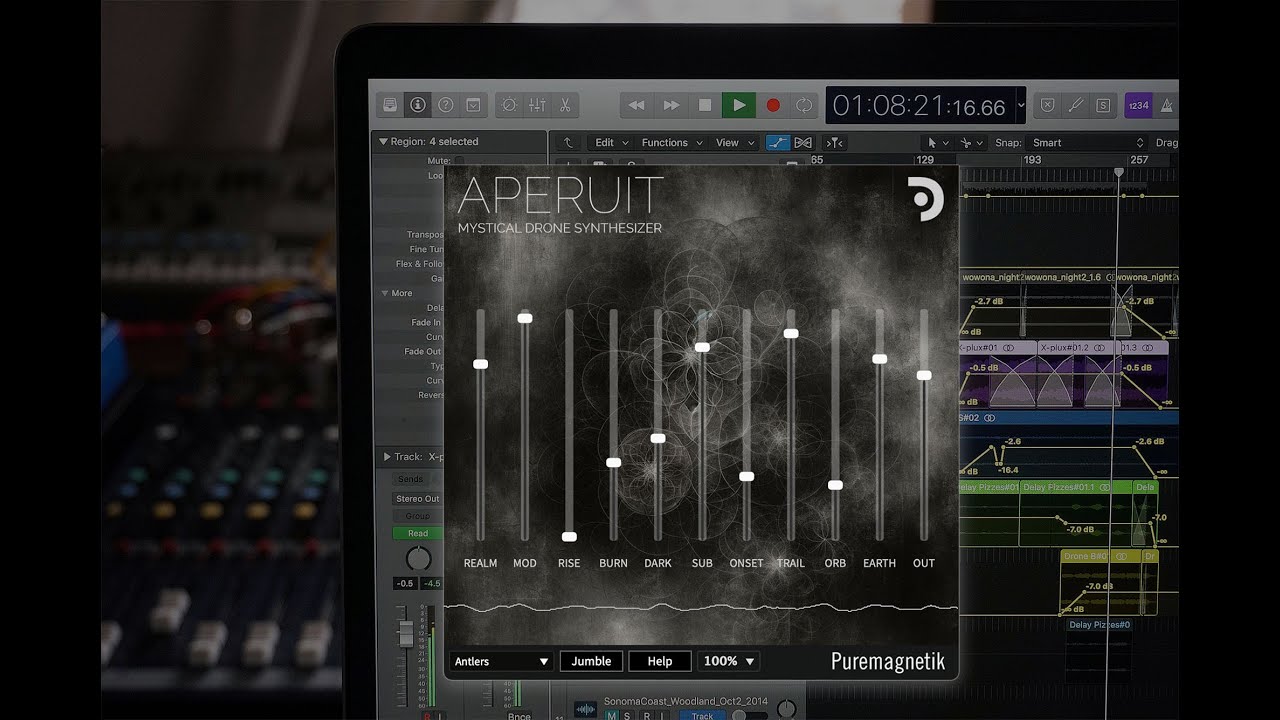Mute the SonomaCoast_Woodland track with M
The image size is (1280, 720).
pos(612,715)
